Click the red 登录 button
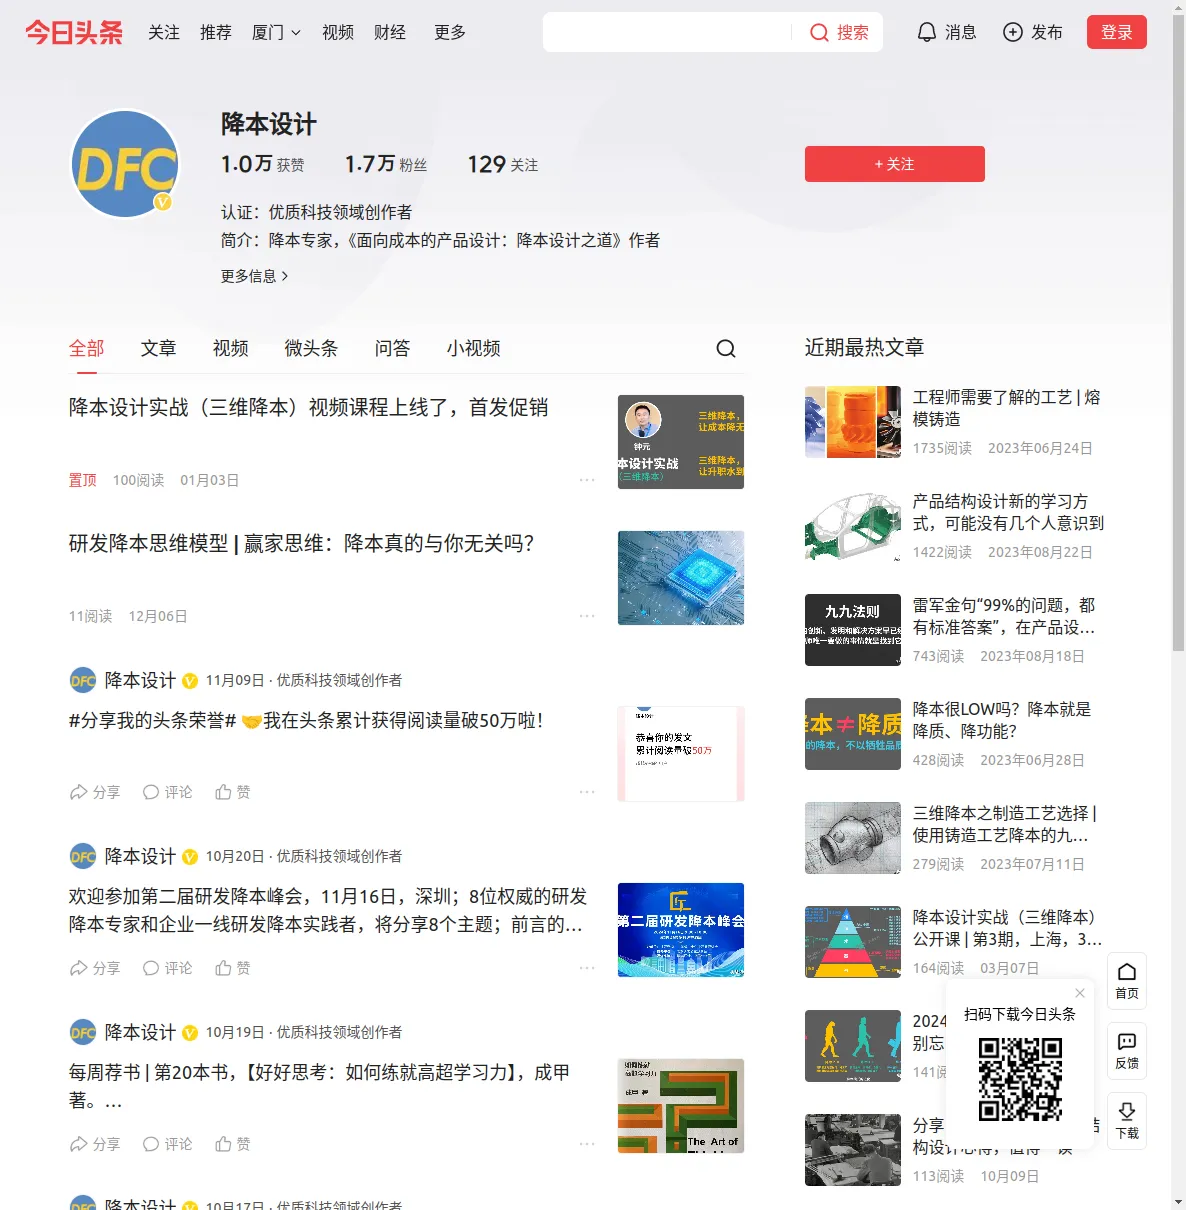Image resolution: width=1186 pixels, height=1210 pixels. (x=1117, y=32)
